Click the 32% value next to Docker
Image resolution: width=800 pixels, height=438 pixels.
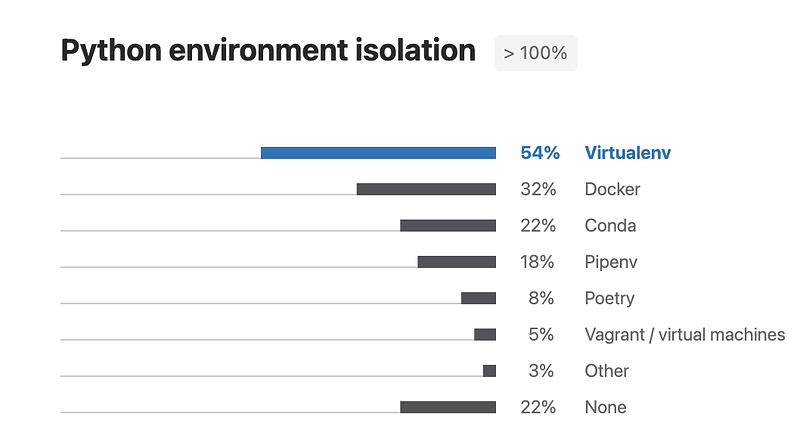[x=538, y=189]
